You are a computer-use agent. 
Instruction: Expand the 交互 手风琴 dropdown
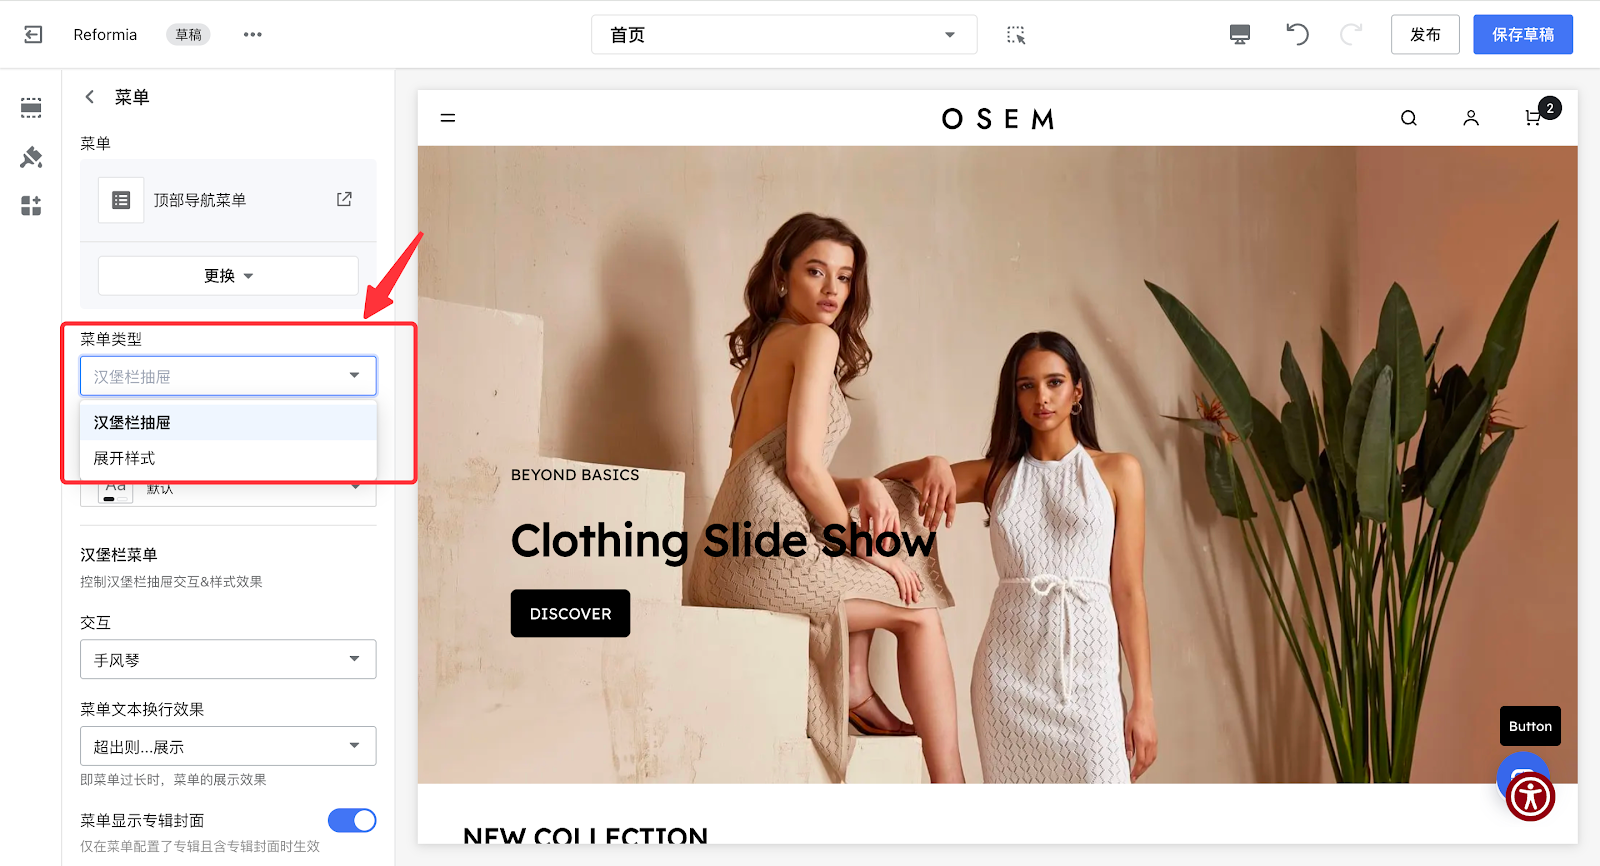coord(228,660)
